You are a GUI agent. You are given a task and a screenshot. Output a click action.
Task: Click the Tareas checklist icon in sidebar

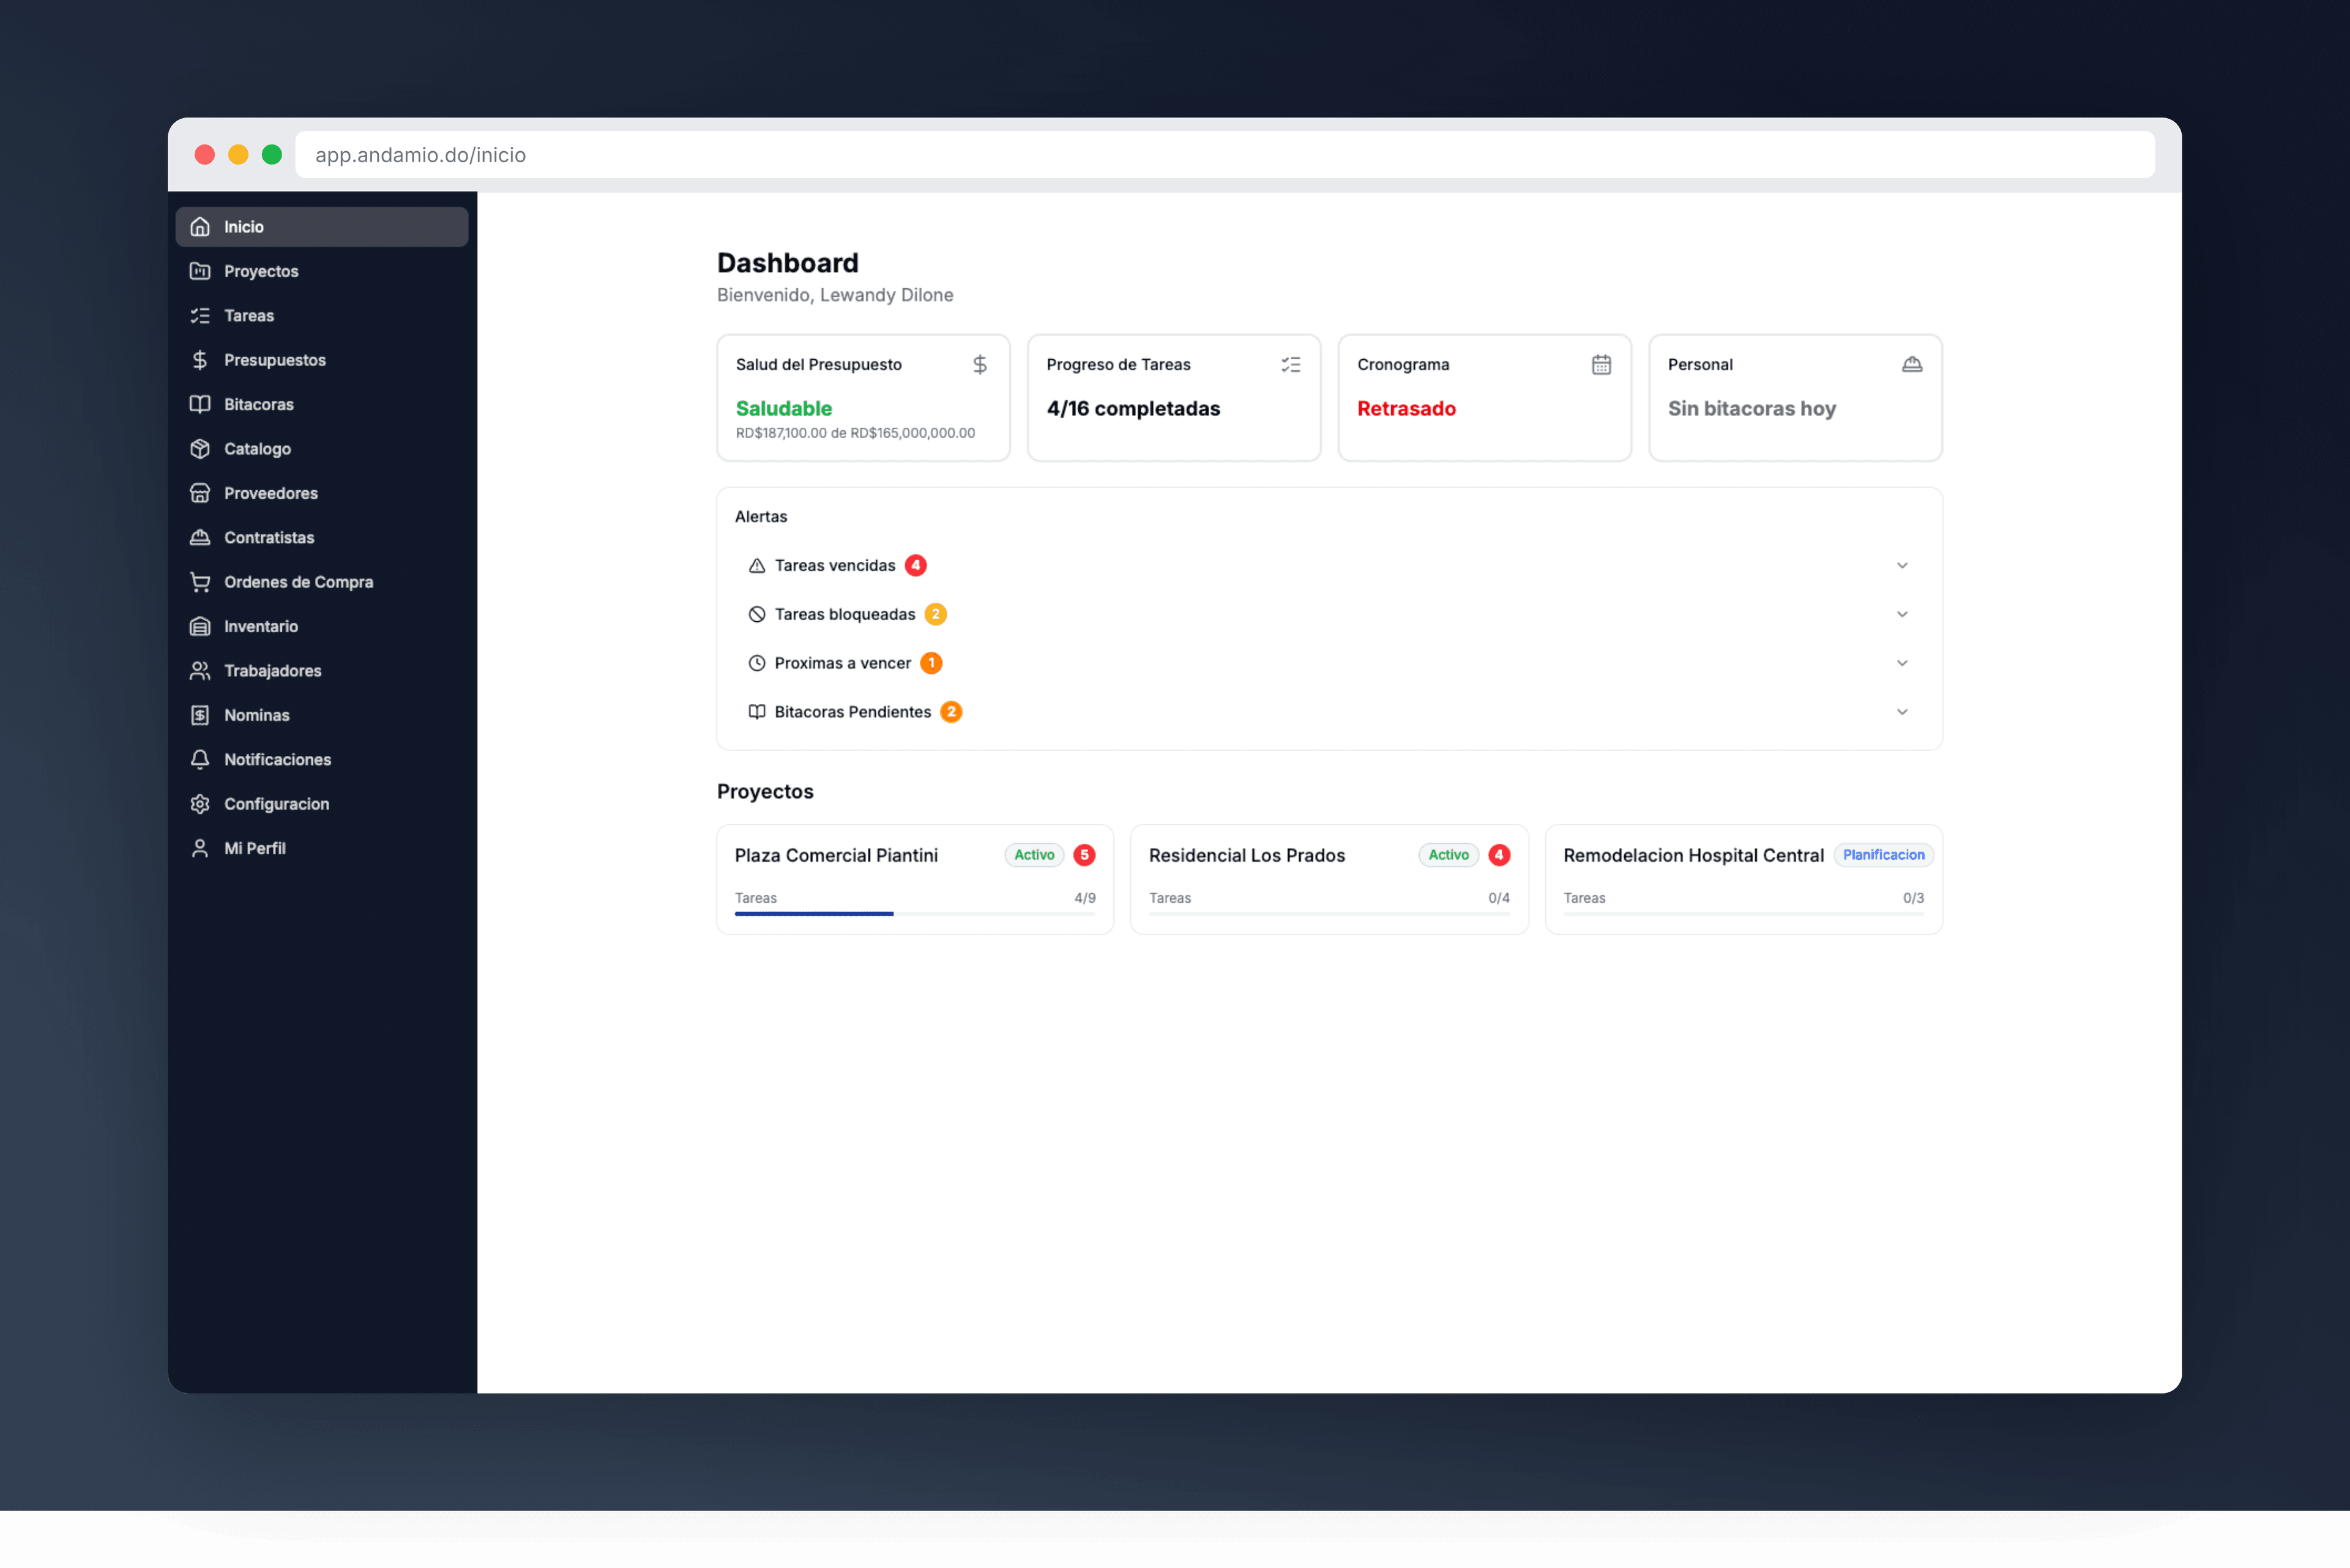200,316
